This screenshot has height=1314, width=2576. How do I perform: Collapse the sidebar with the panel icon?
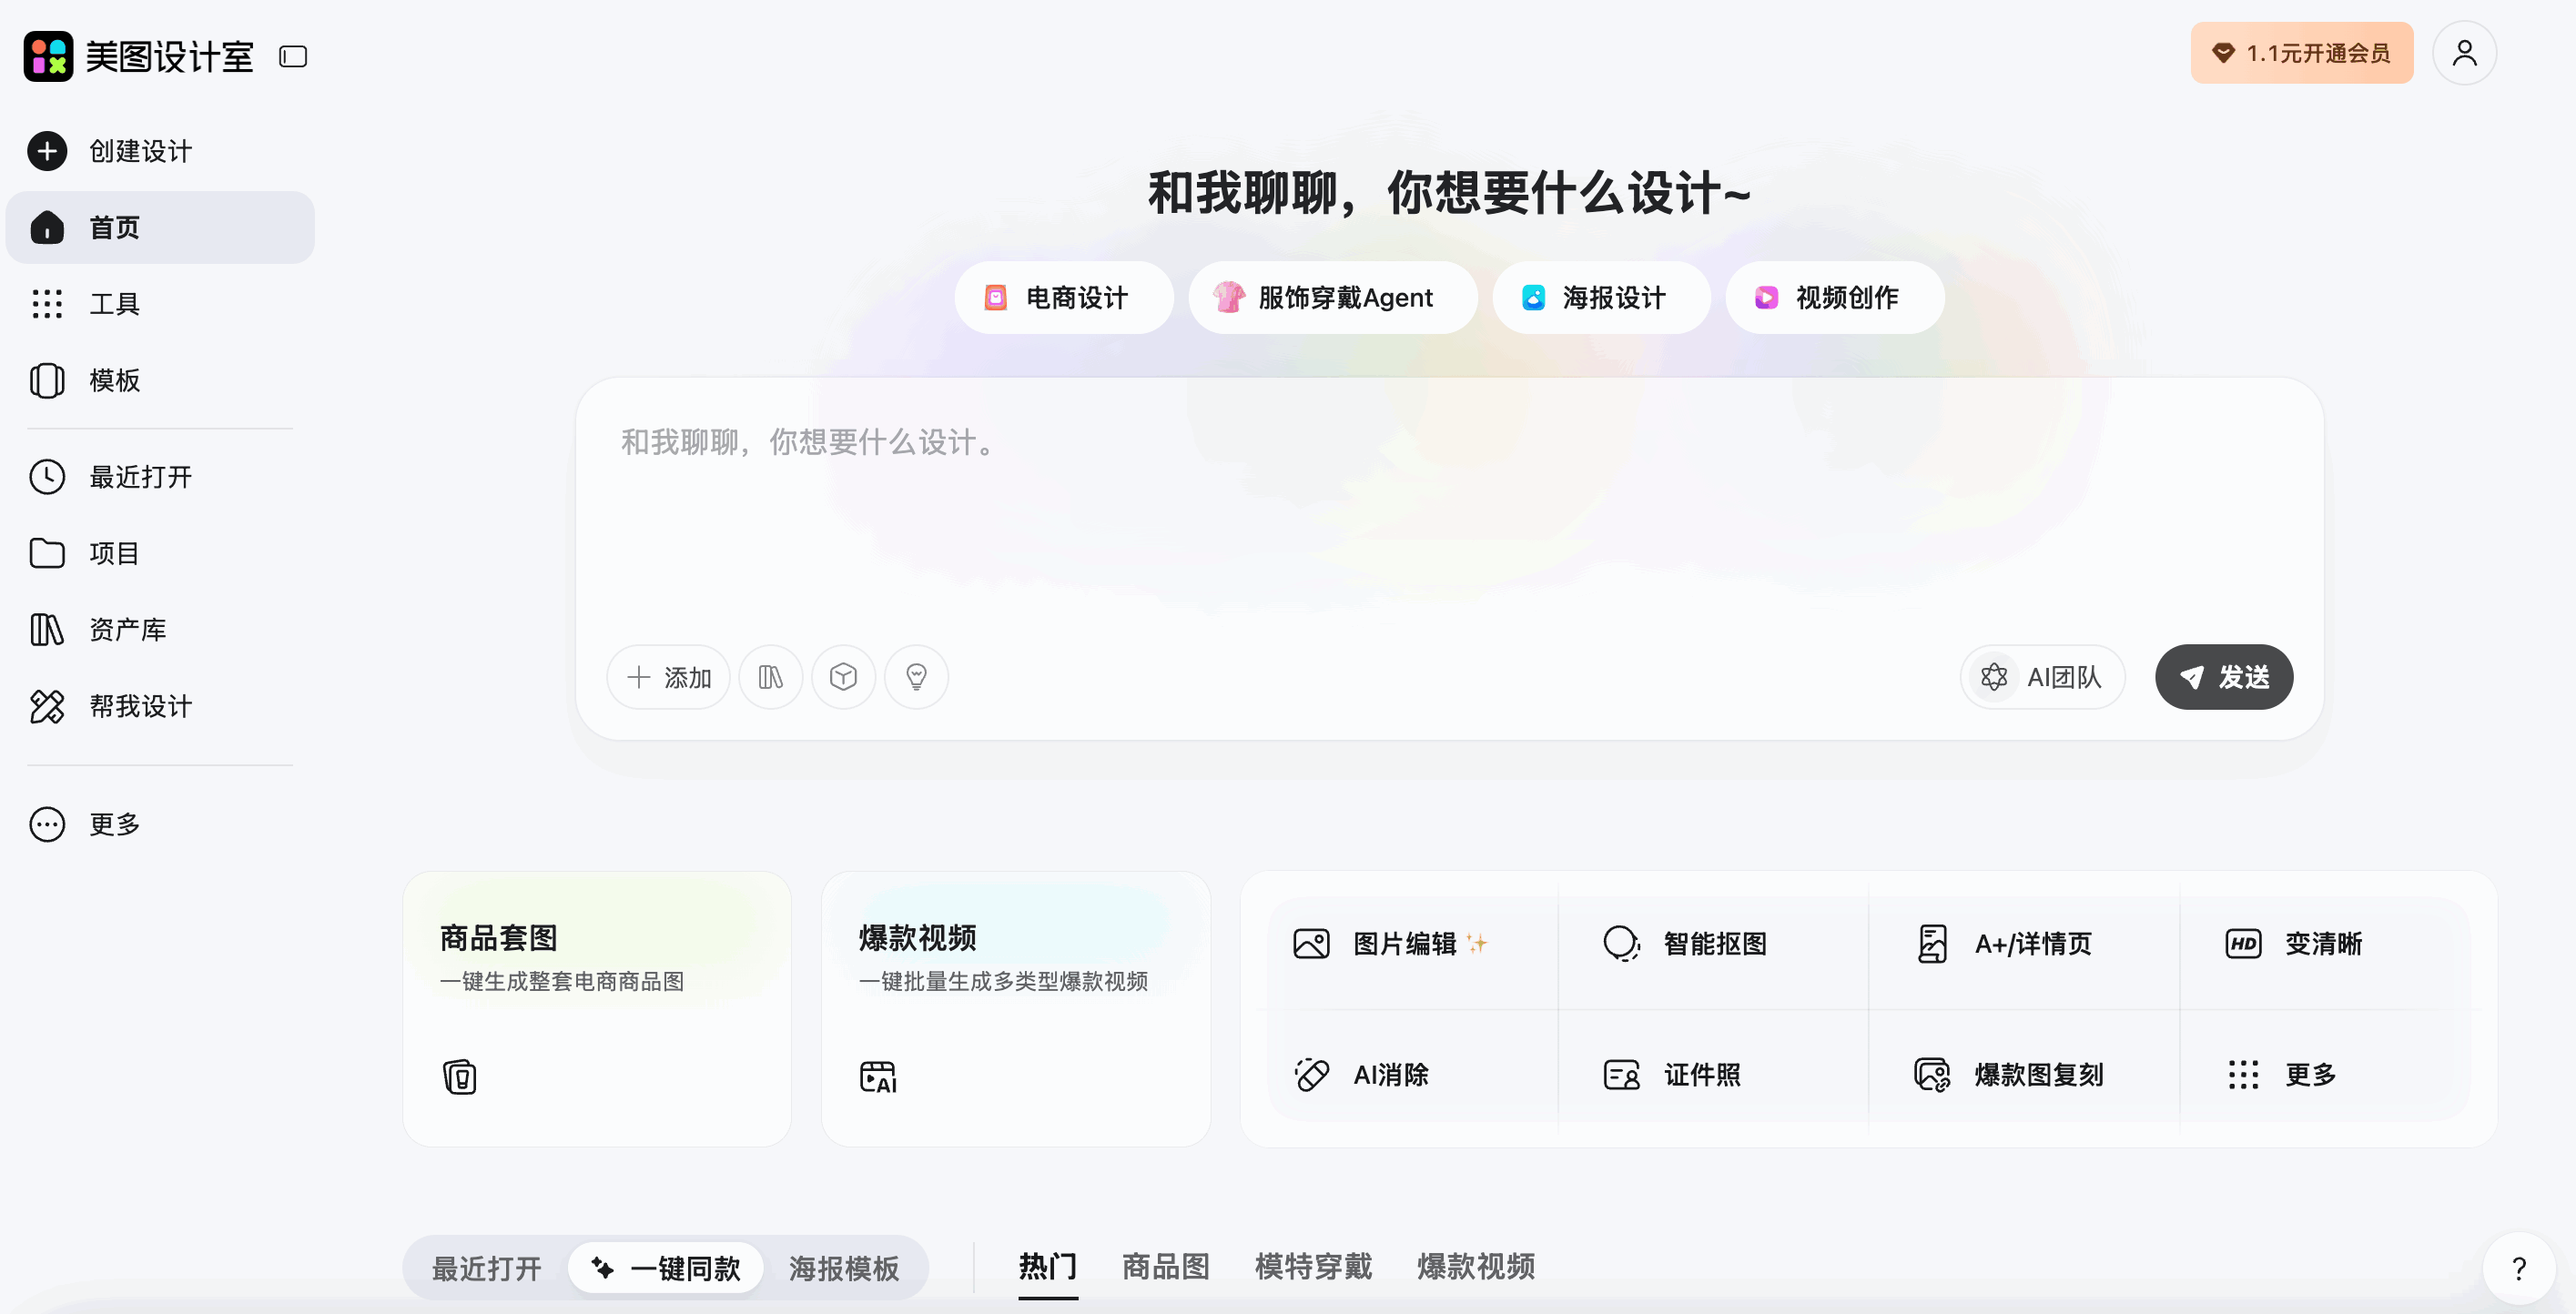[x=293, y=57]
